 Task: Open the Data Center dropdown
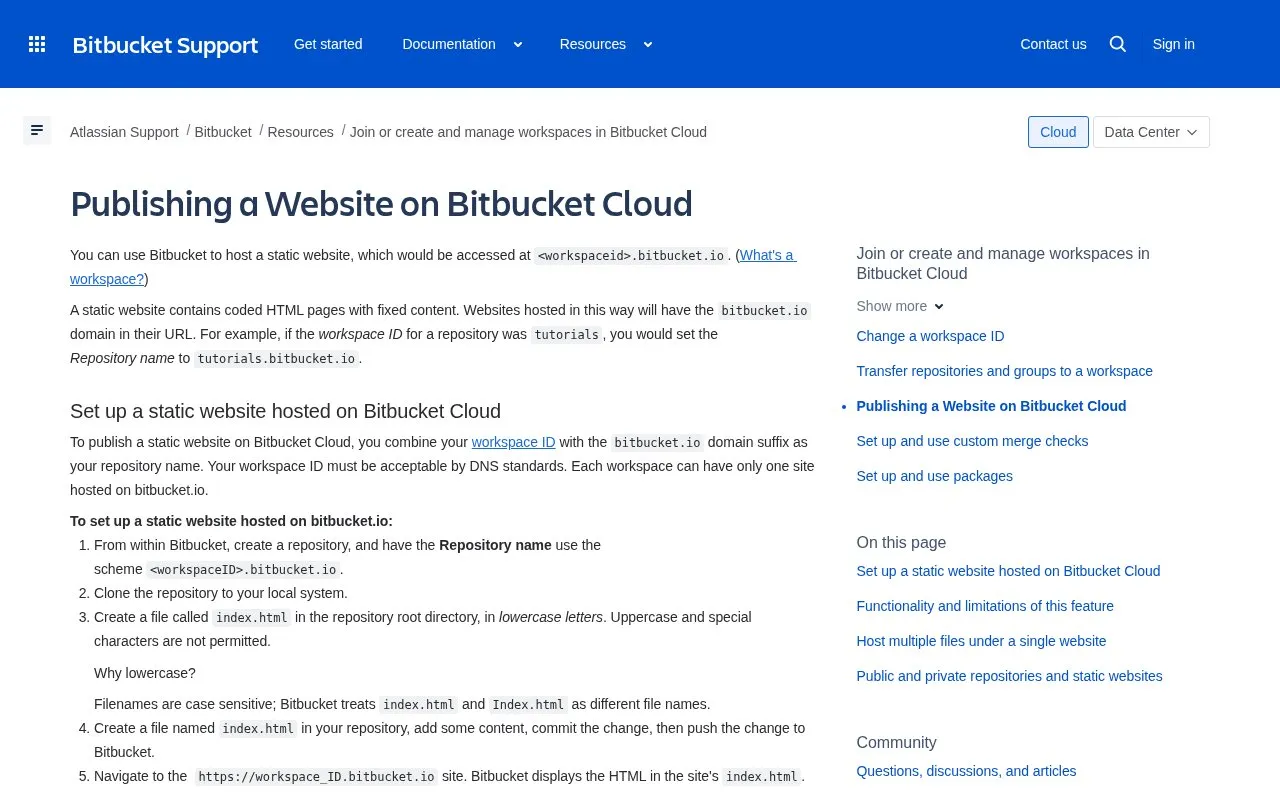click(x=1151, y=132)
